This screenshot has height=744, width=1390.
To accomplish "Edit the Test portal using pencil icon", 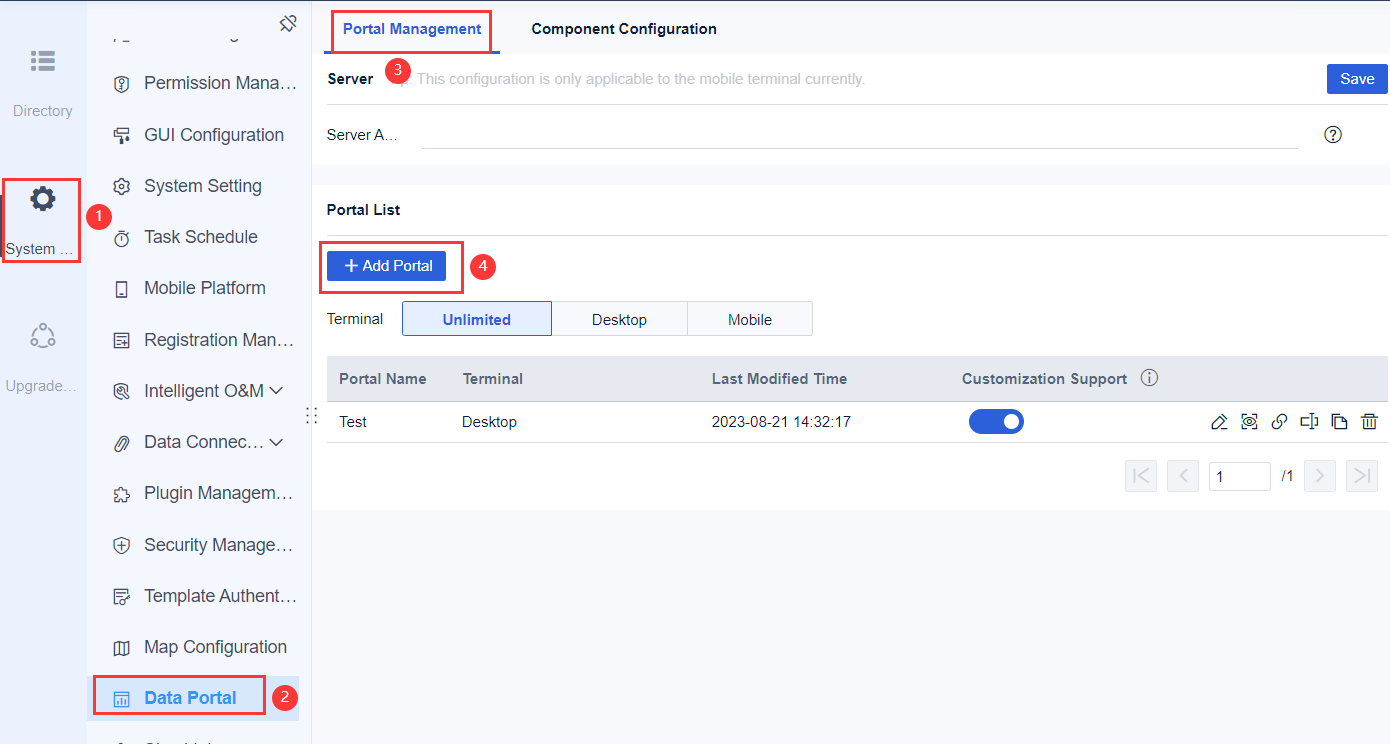I will click(x=1219, y=421).
